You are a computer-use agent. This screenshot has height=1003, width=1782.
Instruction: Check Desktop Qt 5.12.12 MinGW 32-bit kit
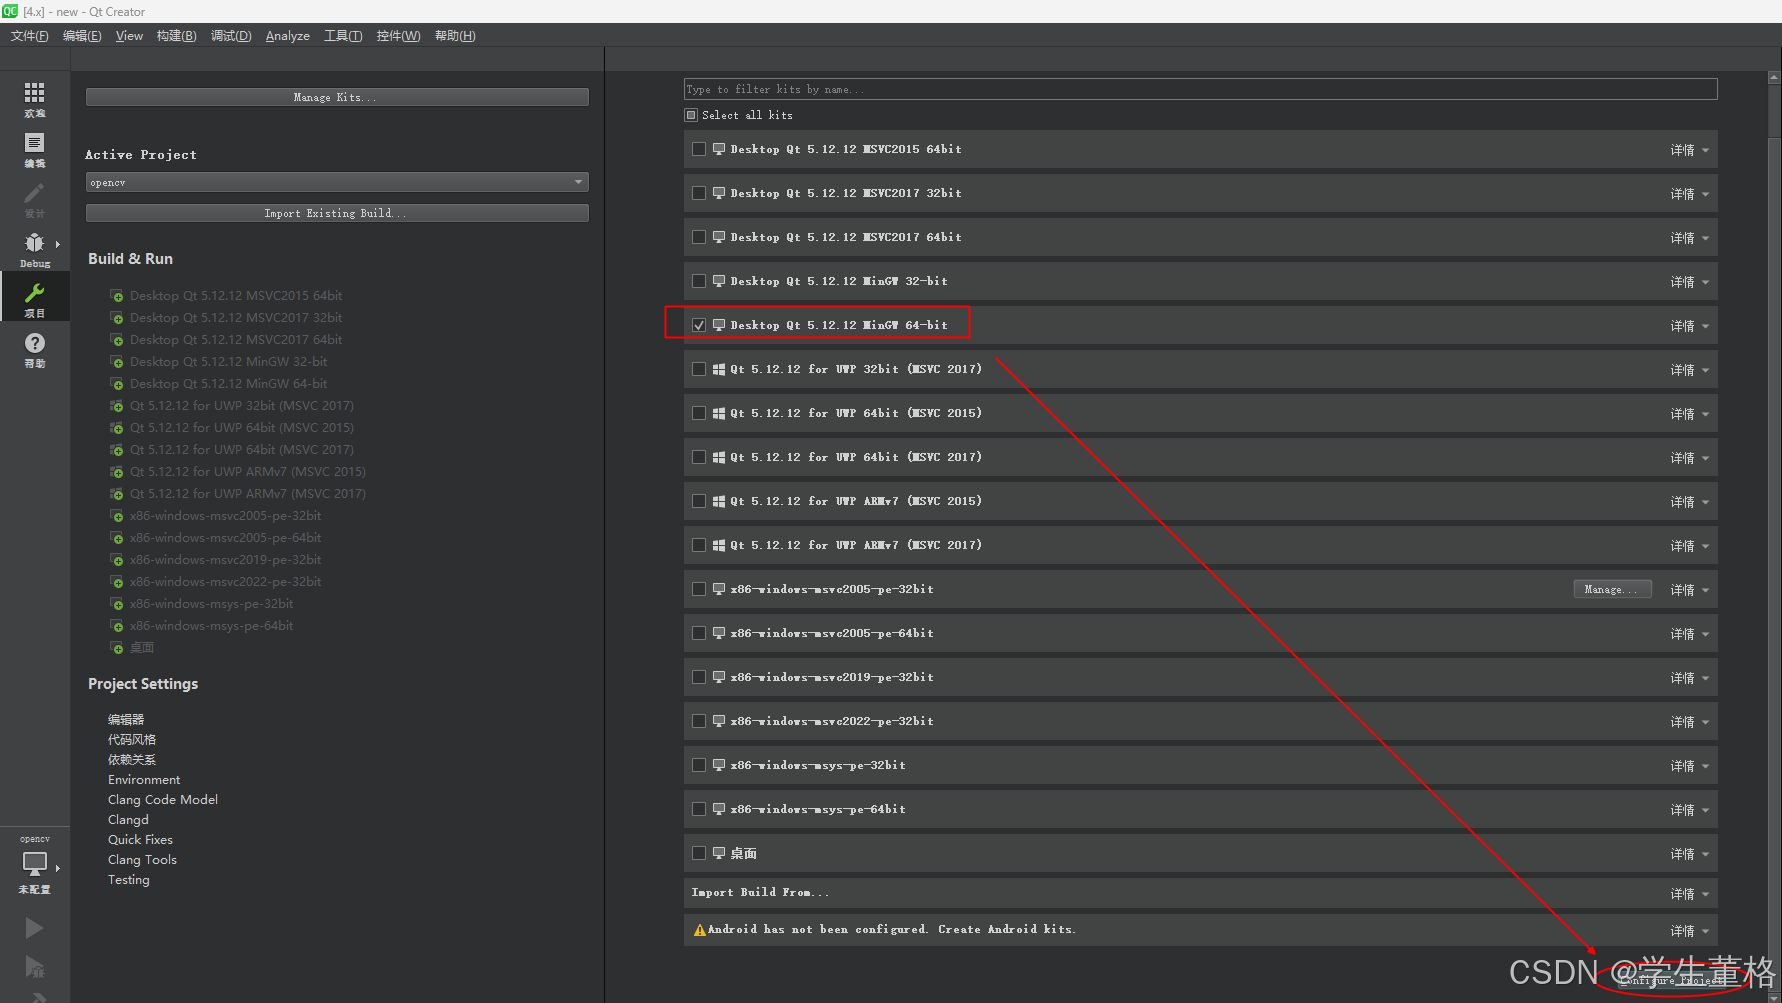tap(699, 281)
